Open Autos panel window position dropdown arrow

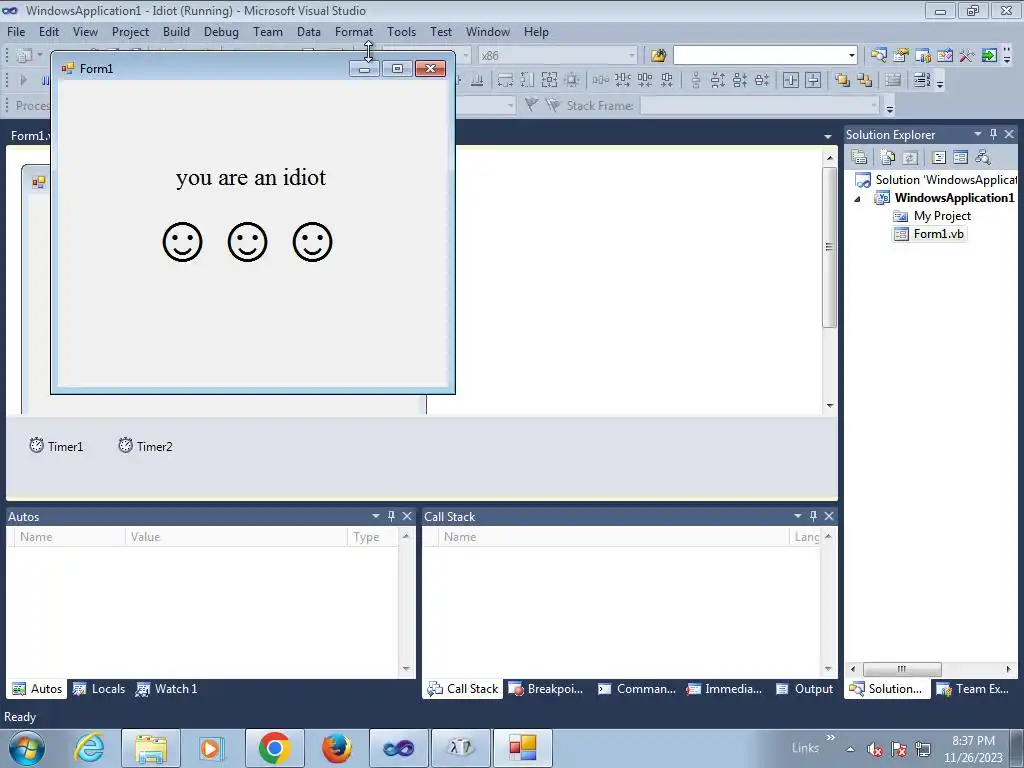pyautogui.click(x=376, y=516)
